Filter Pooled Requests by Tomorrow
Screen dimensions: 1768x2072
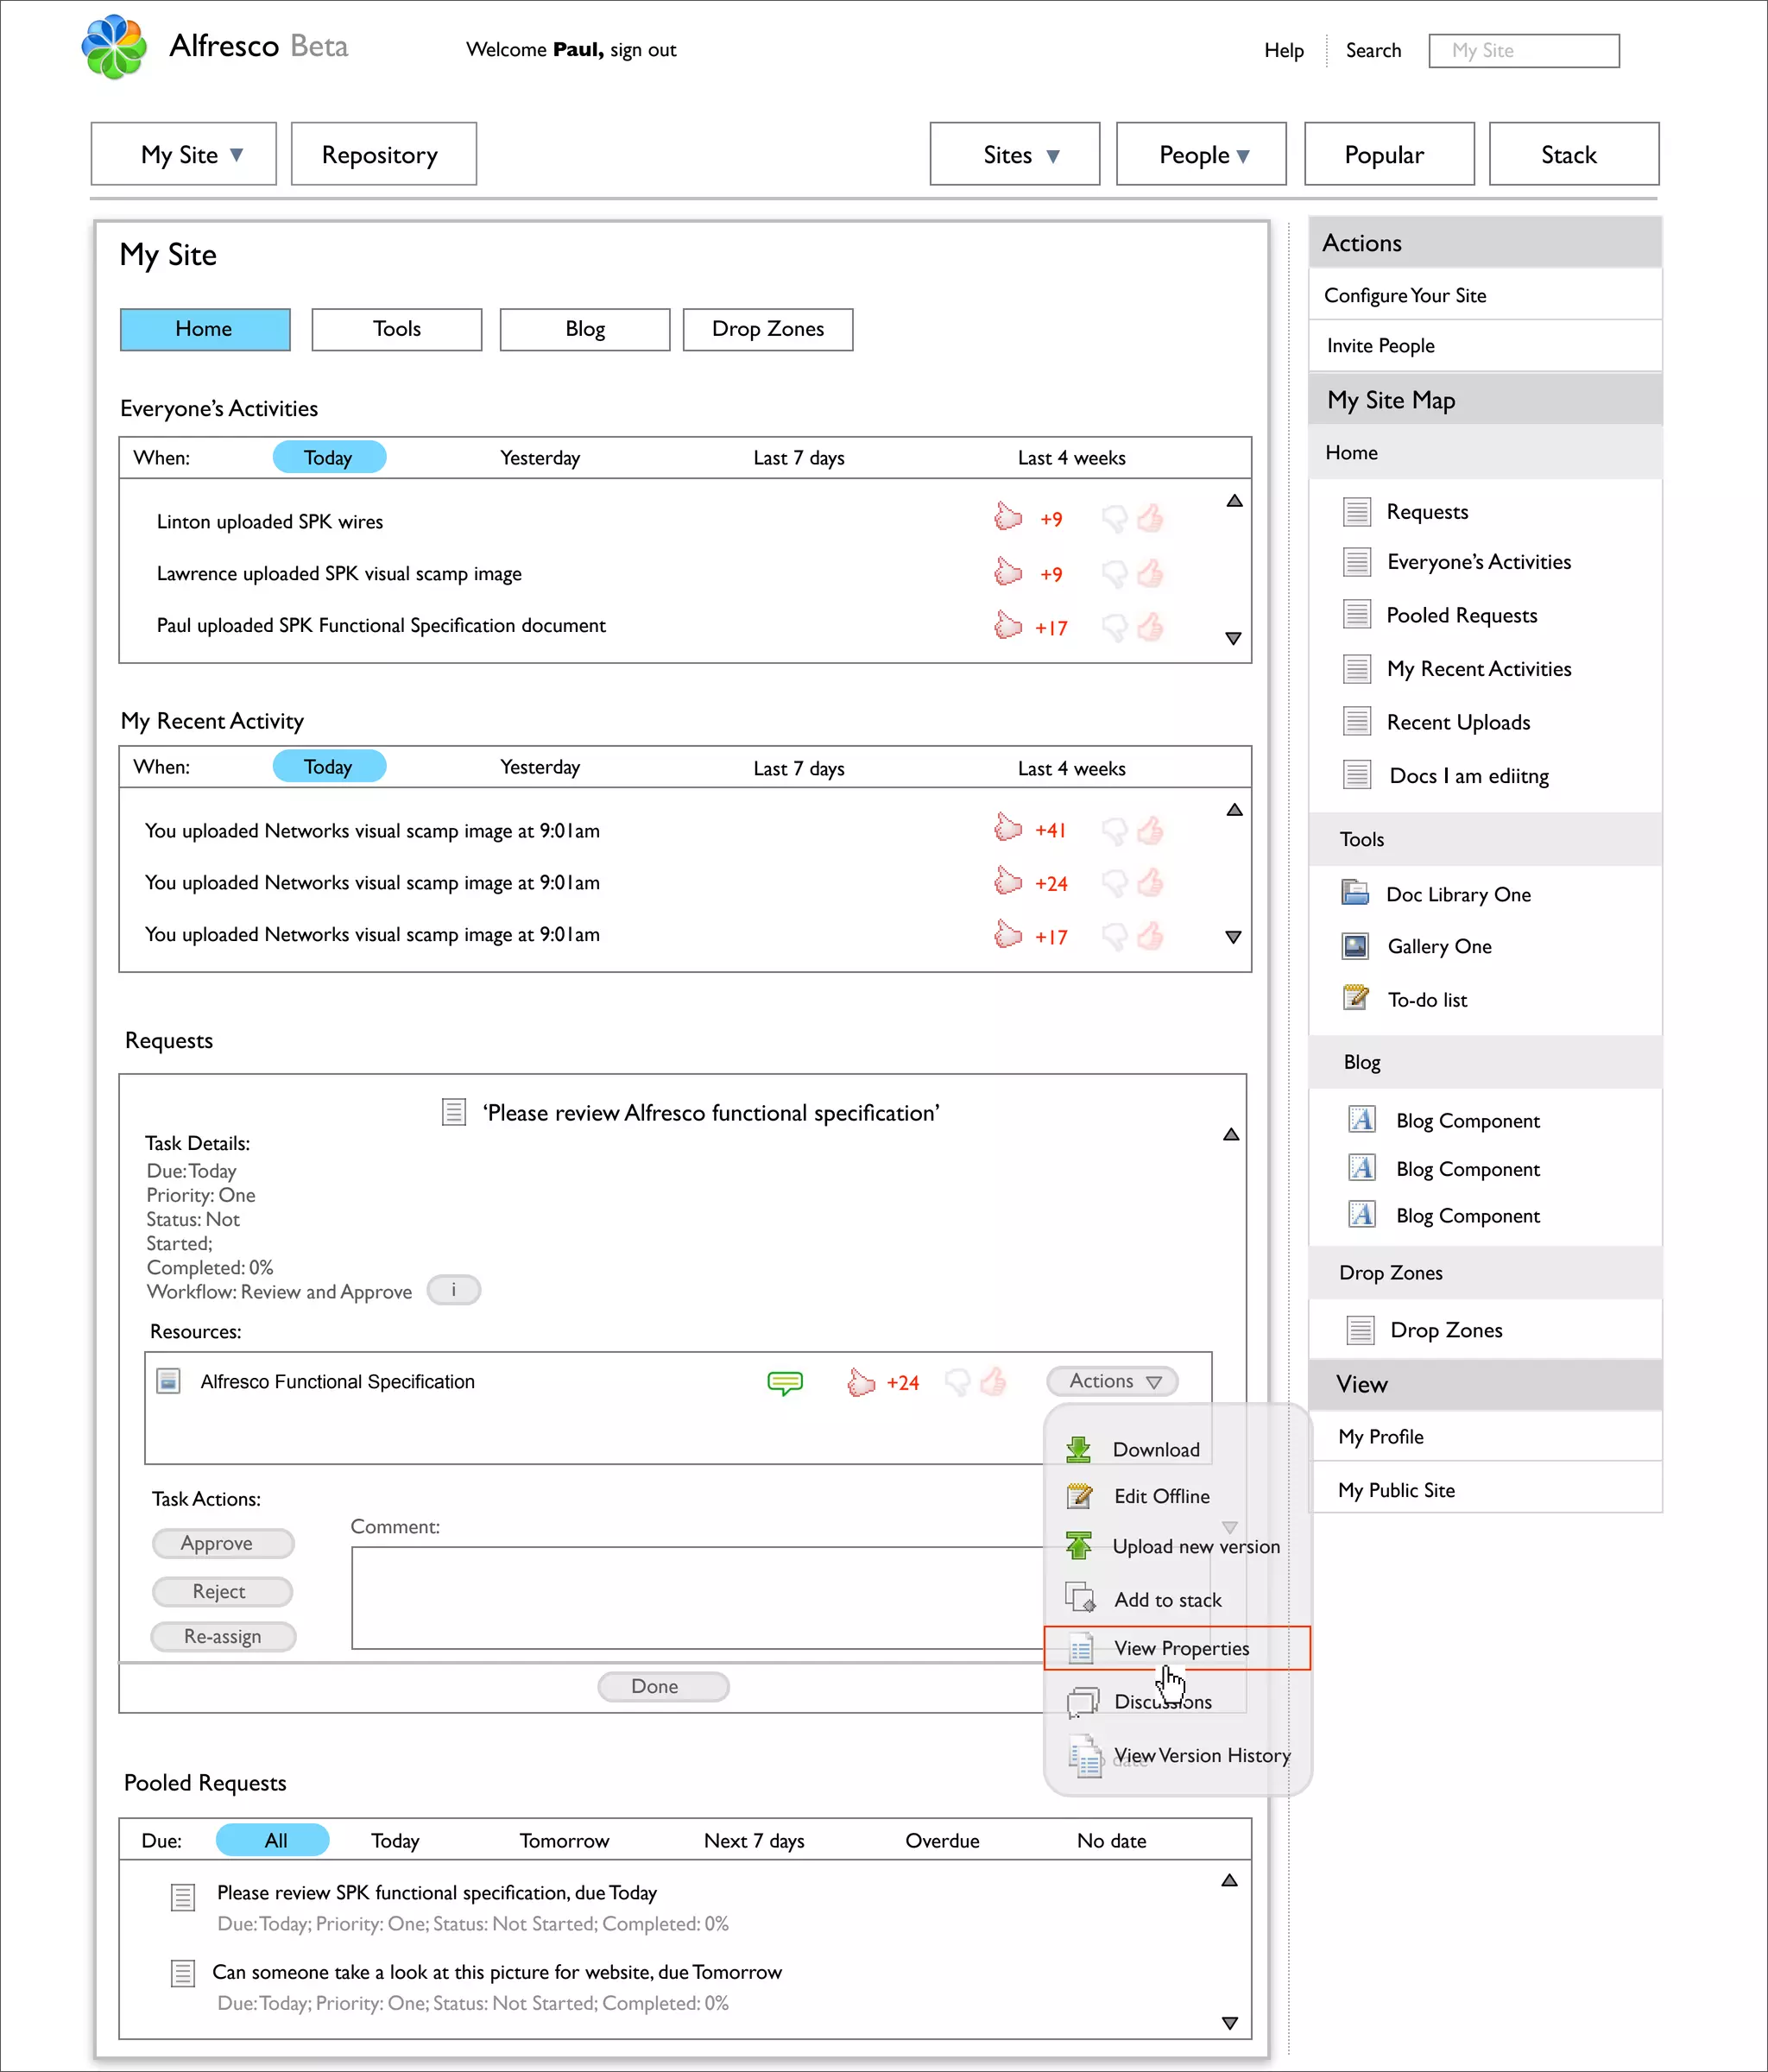(565, 1841)
